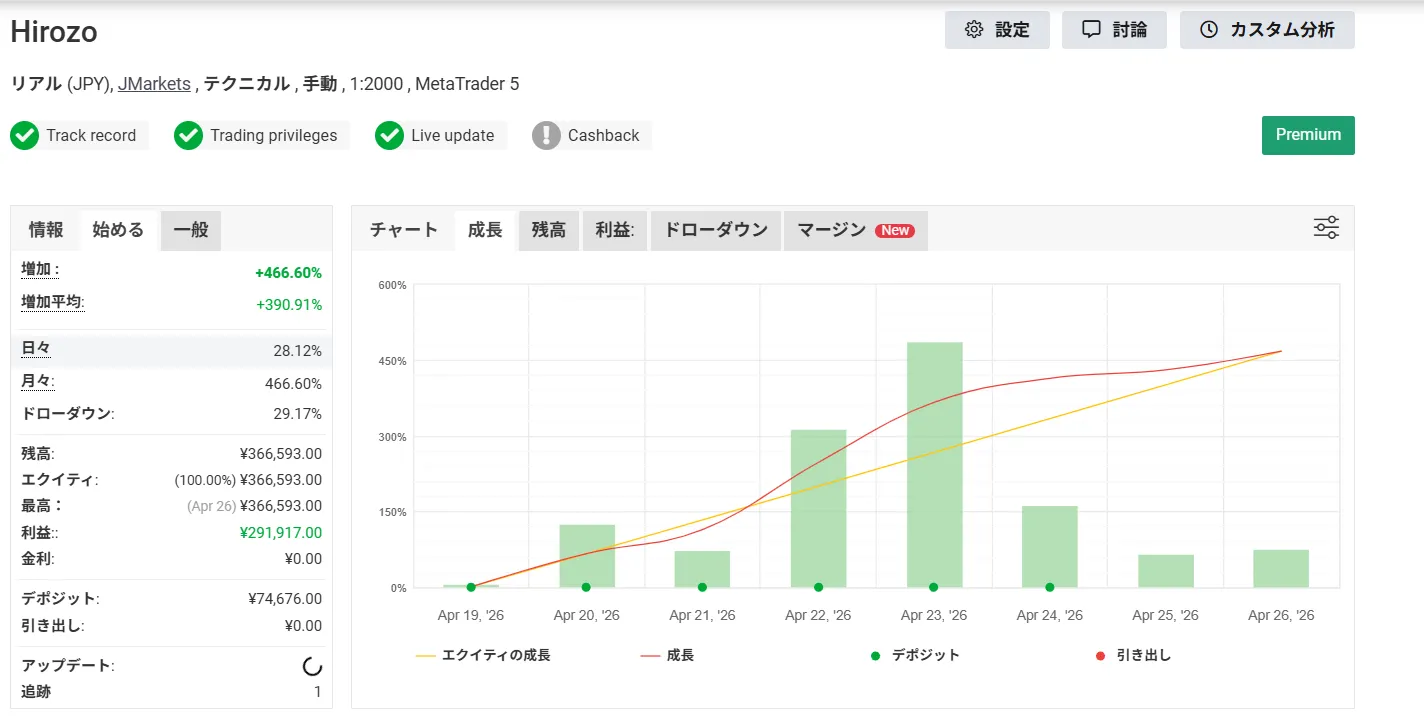Click the speech bubble icon on 討論
This screenshot has width=1424, height=720.
(1091, 30)
